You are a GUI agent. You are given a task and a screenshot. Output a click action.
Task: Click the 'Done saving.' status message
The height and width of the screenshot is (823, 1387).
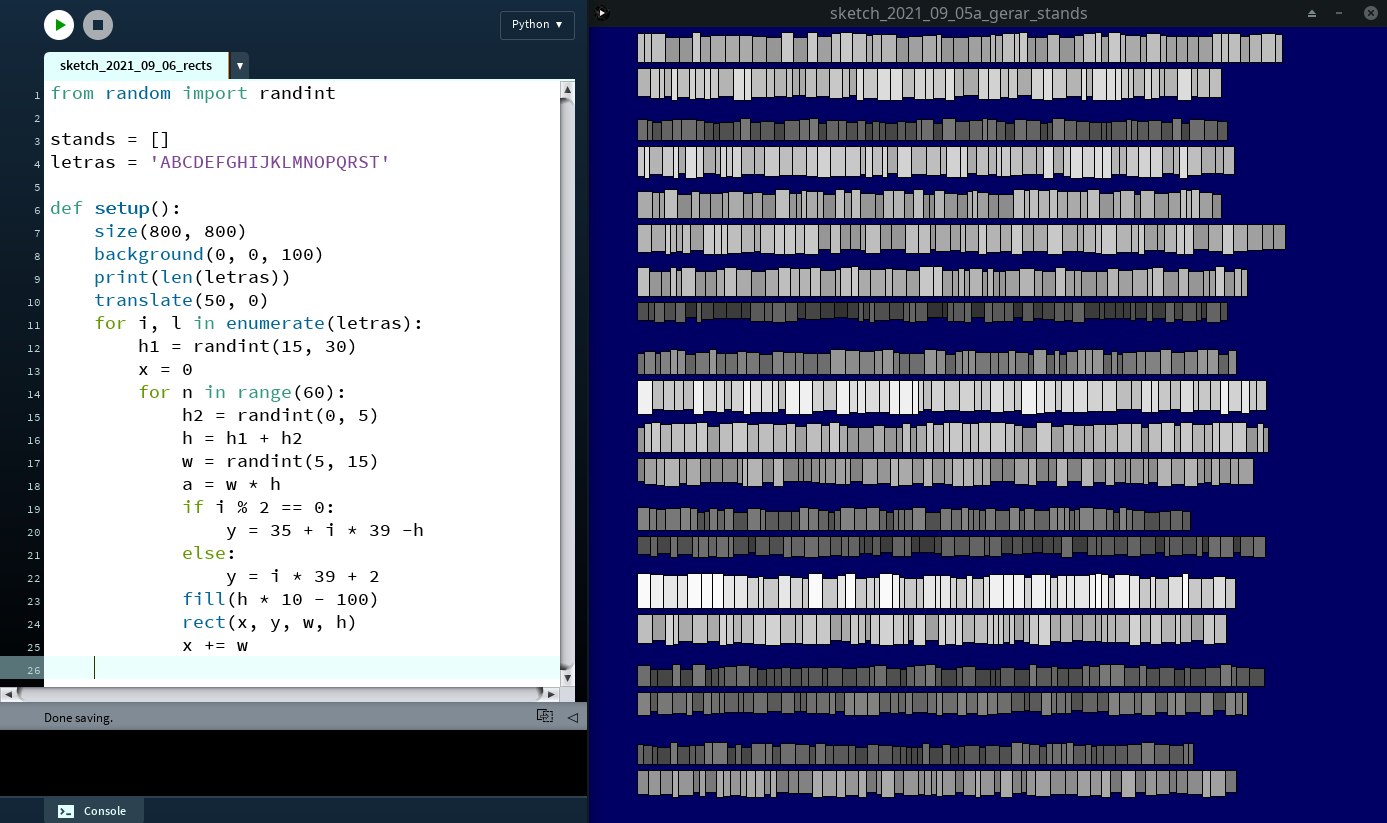(x=78, y=717)
